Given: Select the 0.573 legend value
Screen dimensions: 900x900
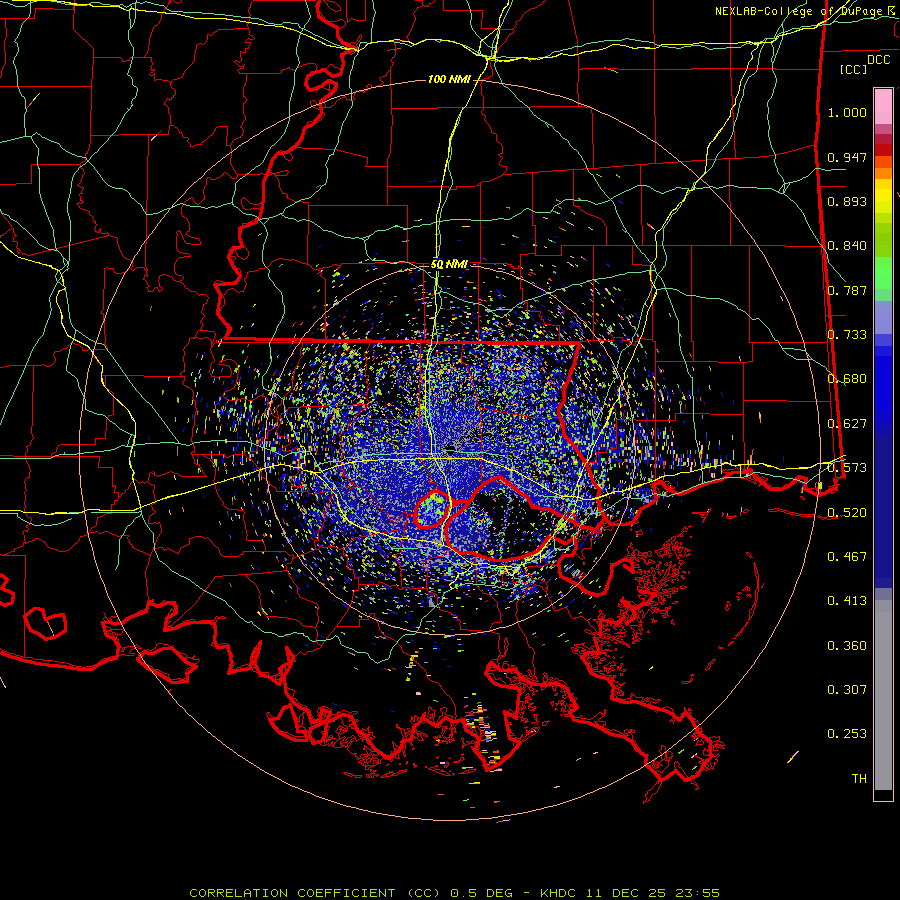Looking at the screenshot, I should pos(847,468).
